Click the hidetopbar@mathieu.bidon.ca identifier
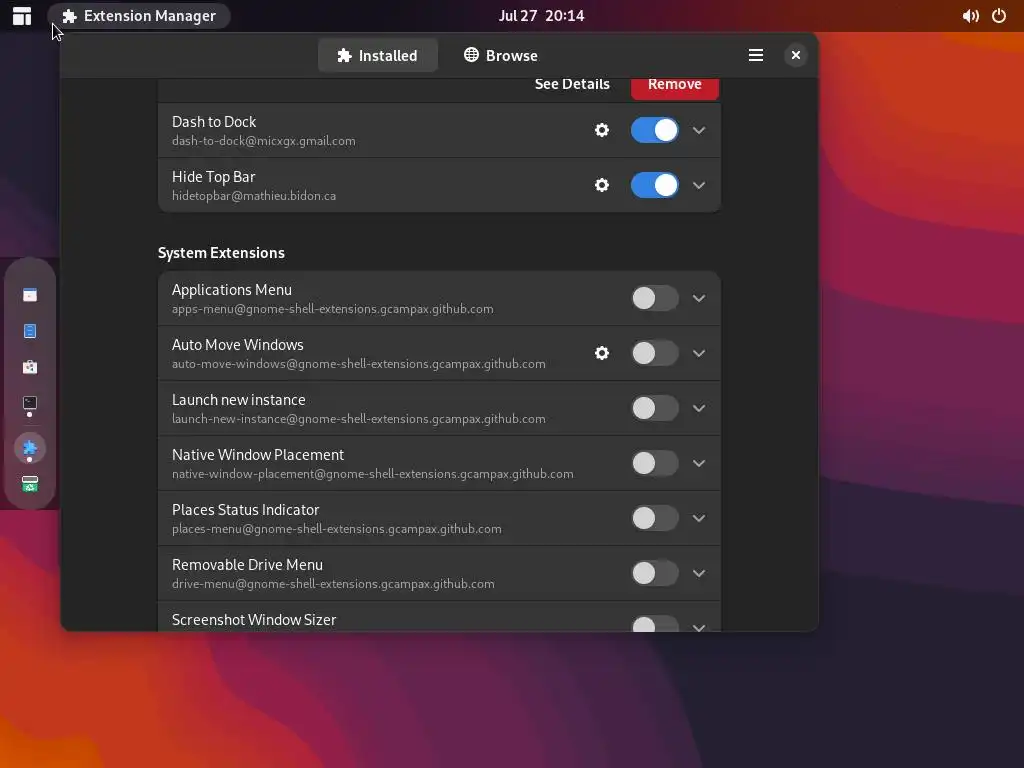Screen dimensions: 1024x768 tap(254, 195)
